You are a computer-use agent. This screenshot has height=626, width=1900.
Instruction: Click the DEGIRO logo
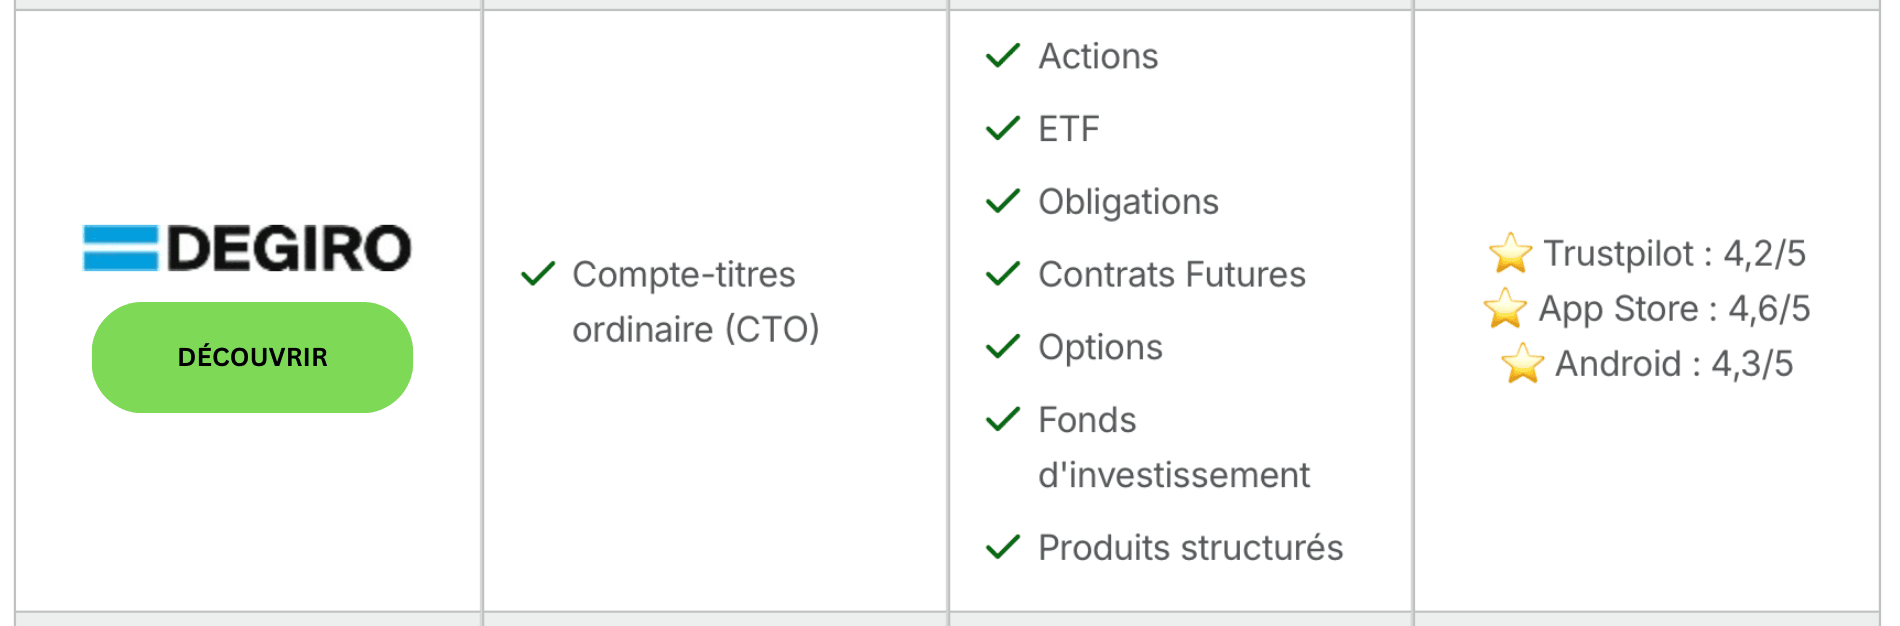point(247,248)
